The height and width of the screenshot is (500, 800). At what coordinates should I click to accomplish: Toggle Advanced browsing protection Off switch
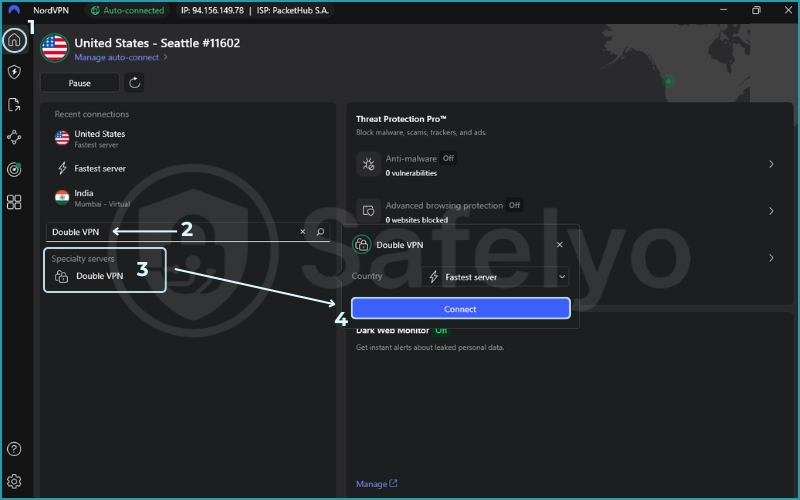(514, 205)
